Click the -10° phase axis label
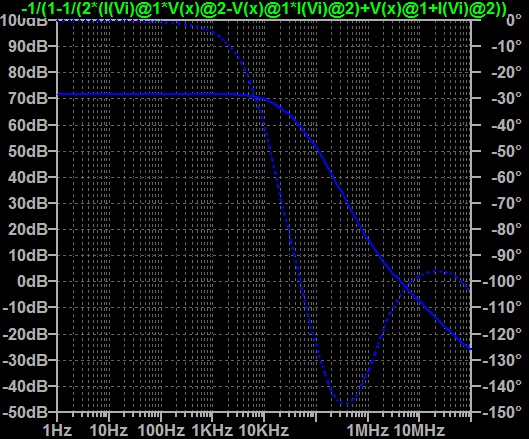Viewport: 529px width, 439px height. coord(507,46)
